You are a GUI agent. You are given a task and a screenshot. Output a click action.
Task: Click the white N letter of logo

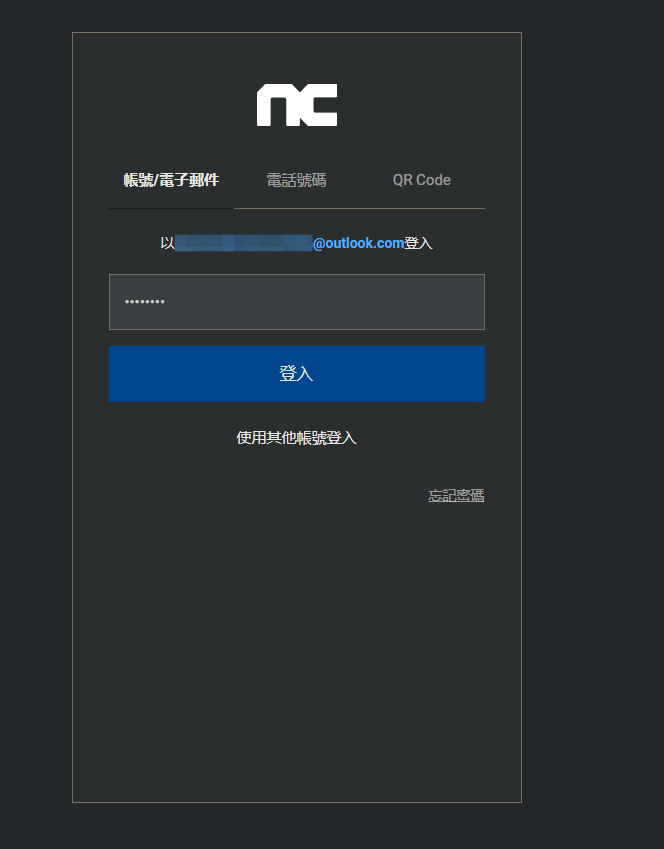(275, 106)
